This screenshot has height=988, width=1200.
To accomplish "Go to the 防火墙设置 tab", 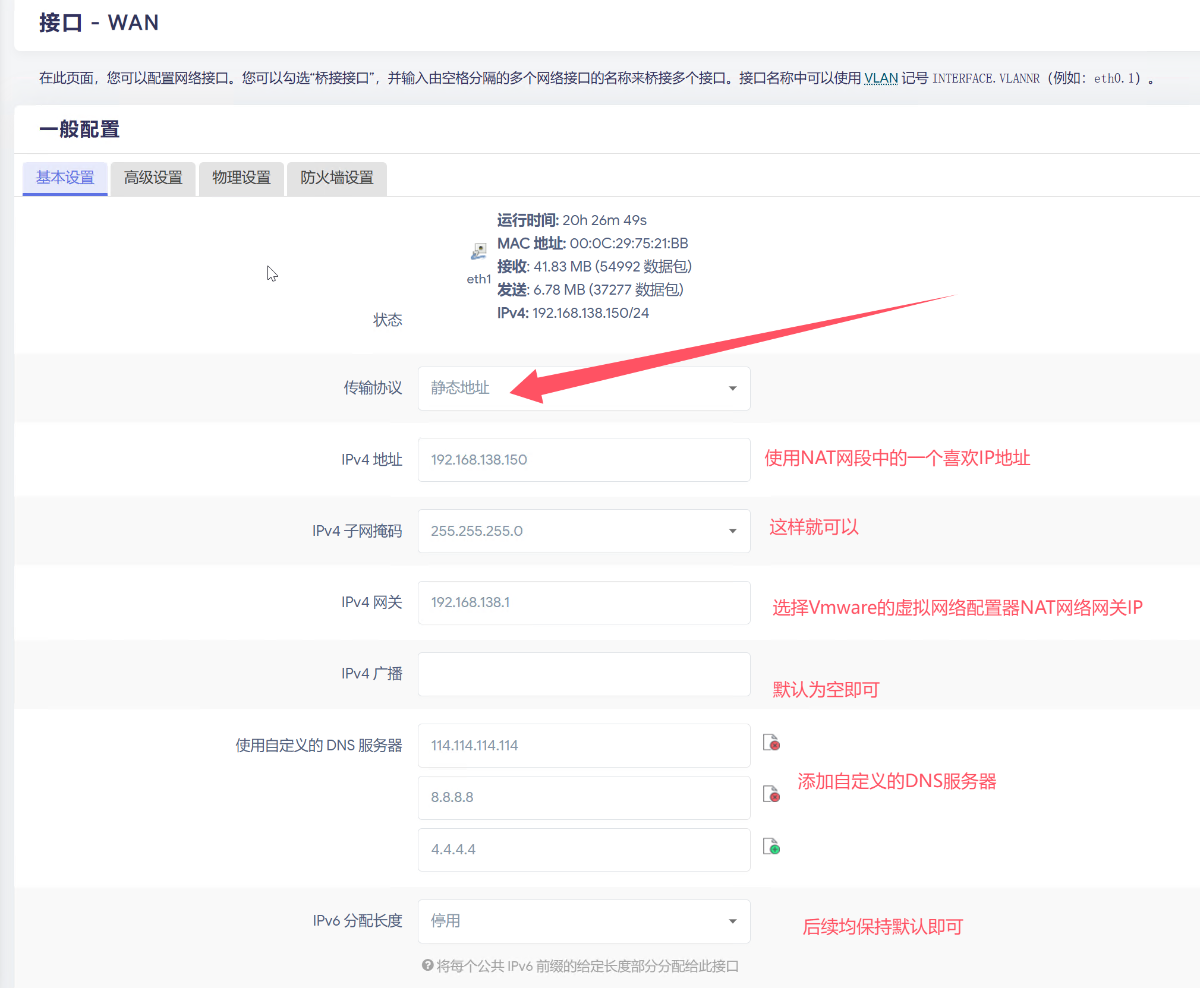I will point(338,178).
